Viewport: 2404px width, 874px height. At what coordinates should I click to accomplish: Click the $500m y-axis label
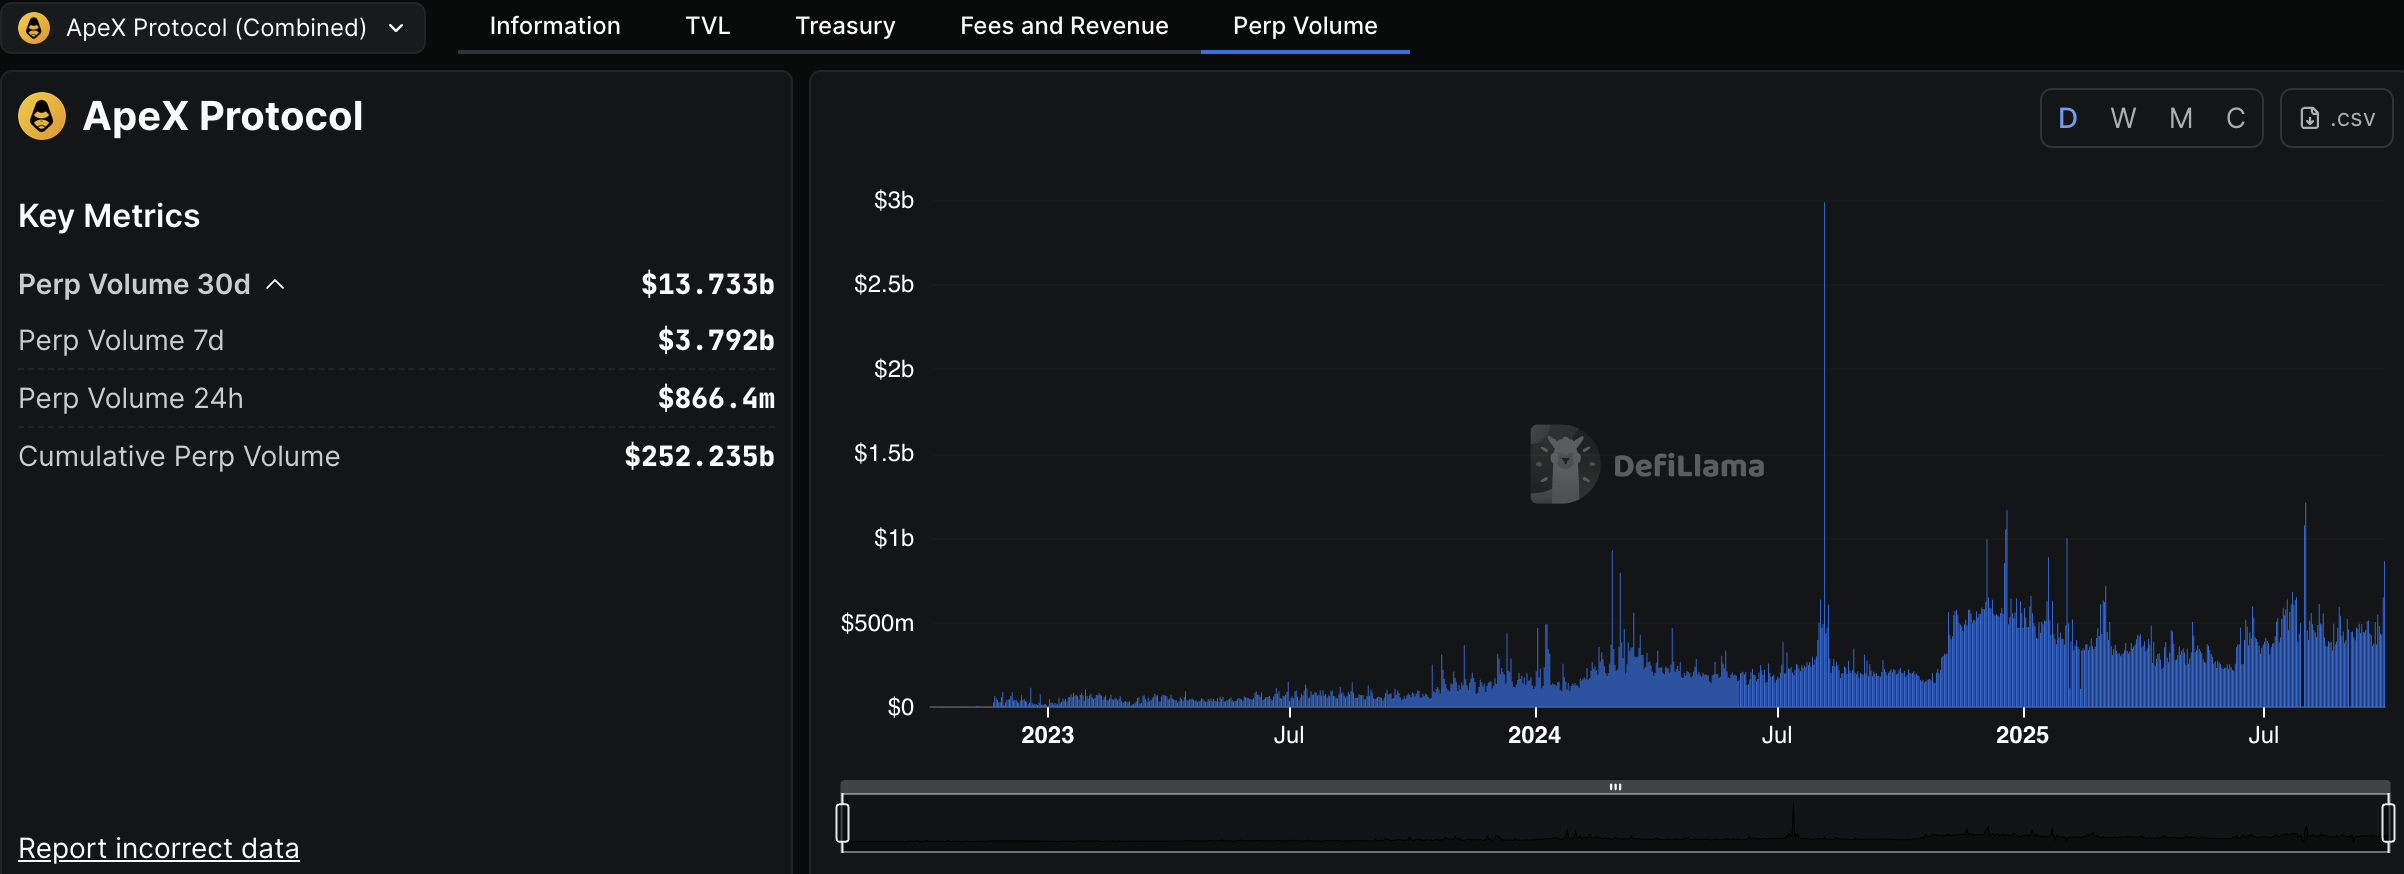[877, 623]
